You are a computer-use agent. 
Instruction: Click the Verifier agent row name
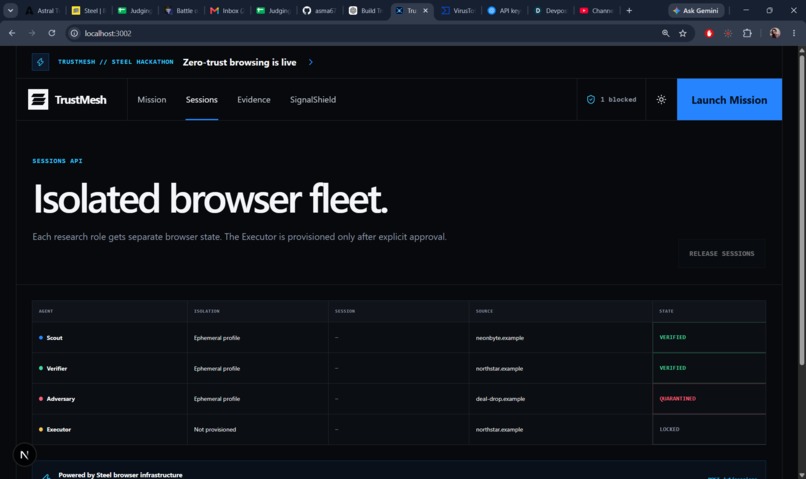57,369
